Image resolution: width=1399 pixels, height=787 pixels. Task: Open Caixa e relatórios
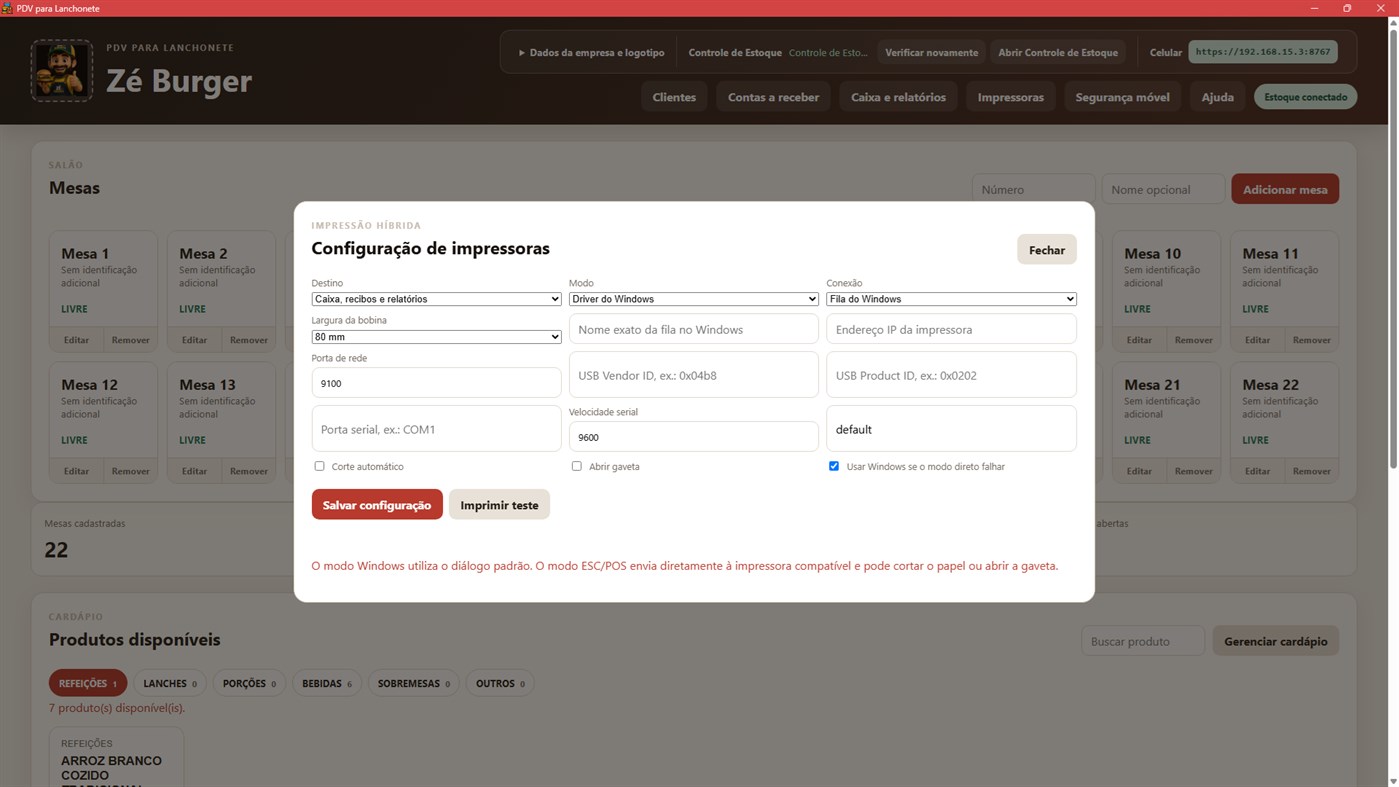[x=898, y=97]
